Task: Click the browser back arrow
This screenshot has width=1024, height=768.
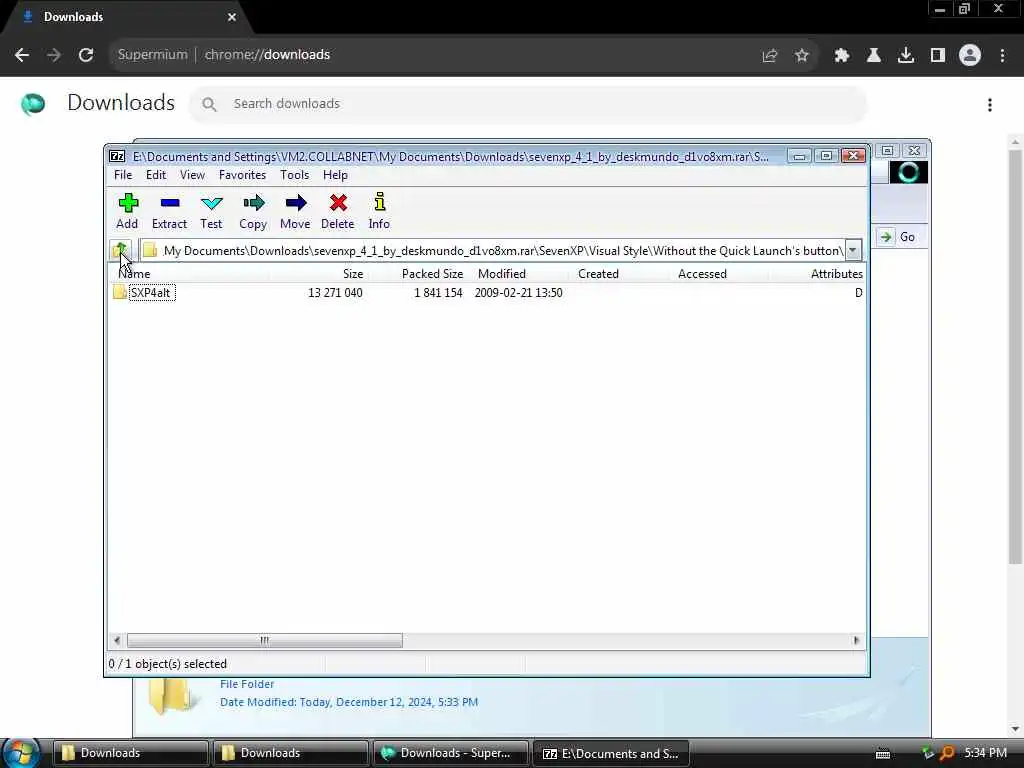Action: click(x=22, y=55)
